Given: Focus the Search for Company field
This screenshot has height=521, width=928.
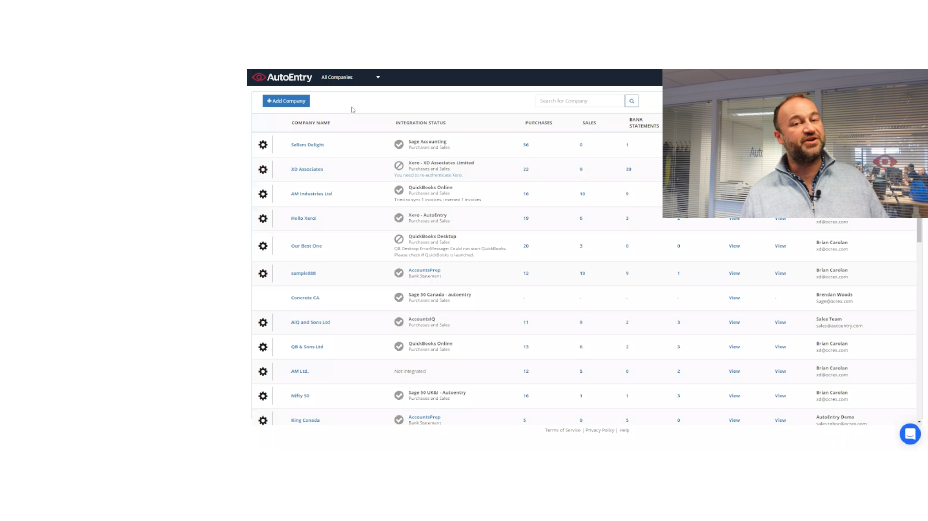Looking at the screenshot, I should click(x=580, y=101).
